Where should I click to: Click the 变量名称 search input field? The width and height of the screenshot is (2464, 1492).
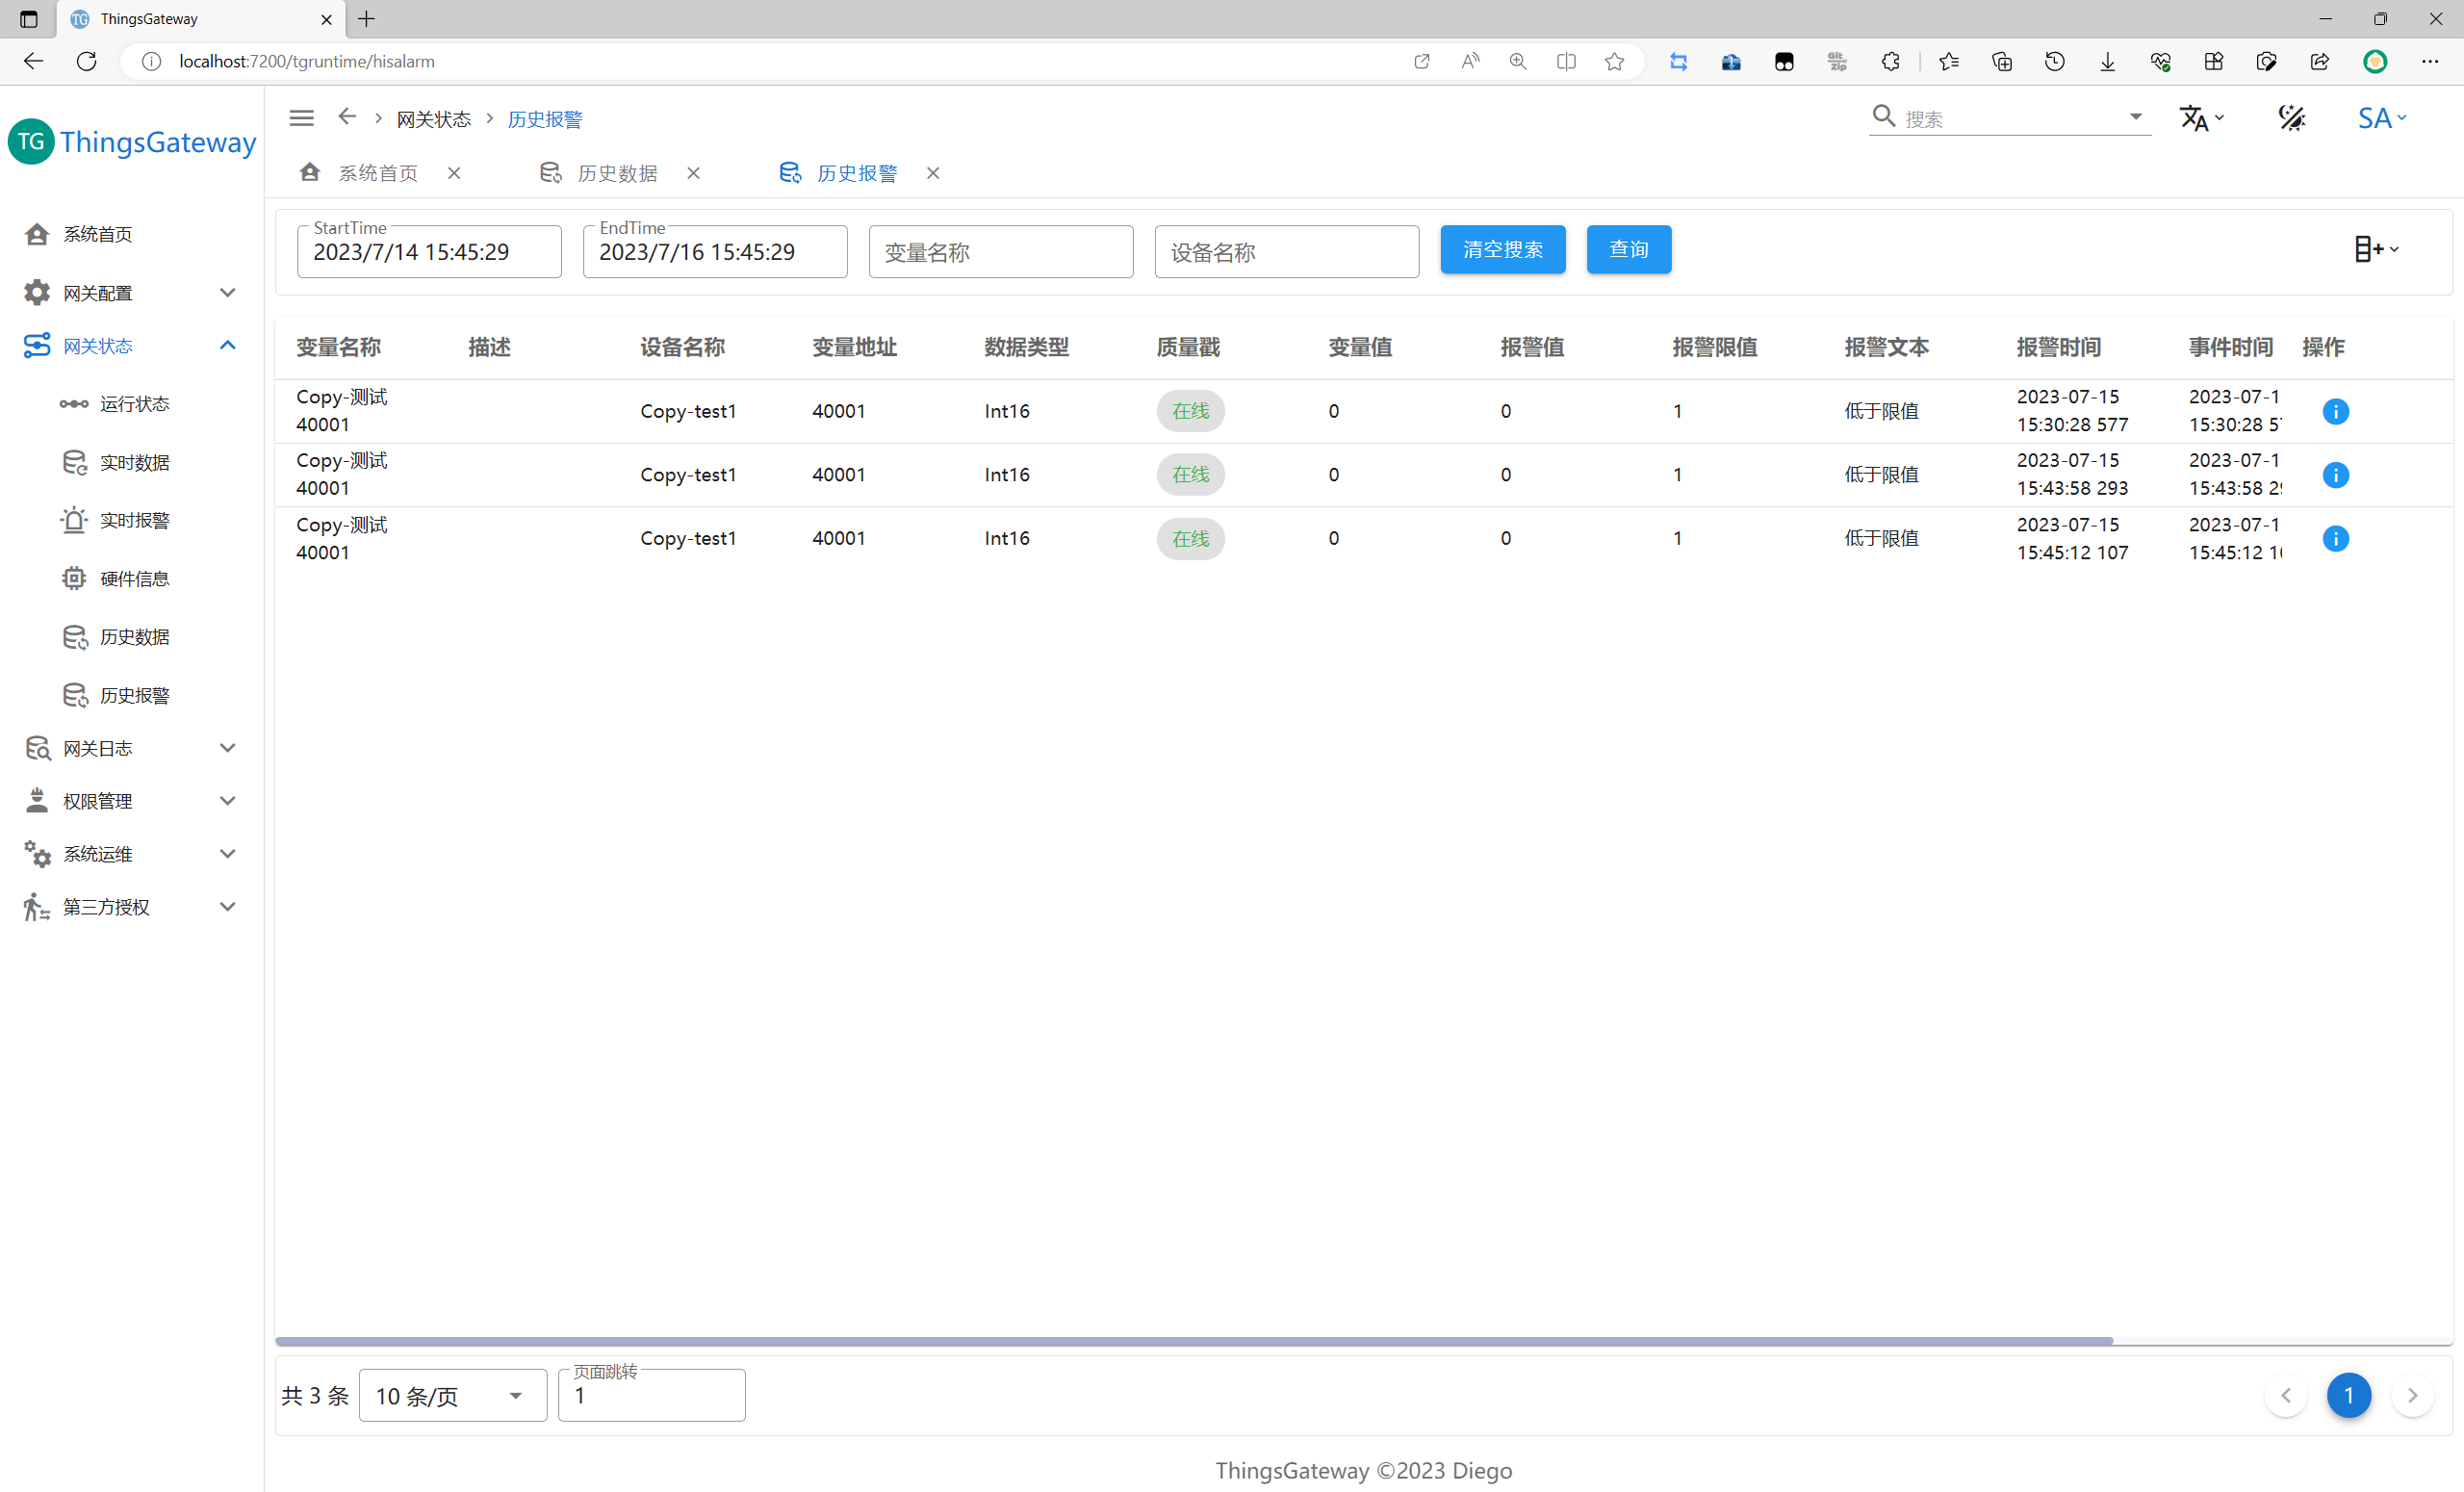tap(1000, 252)
